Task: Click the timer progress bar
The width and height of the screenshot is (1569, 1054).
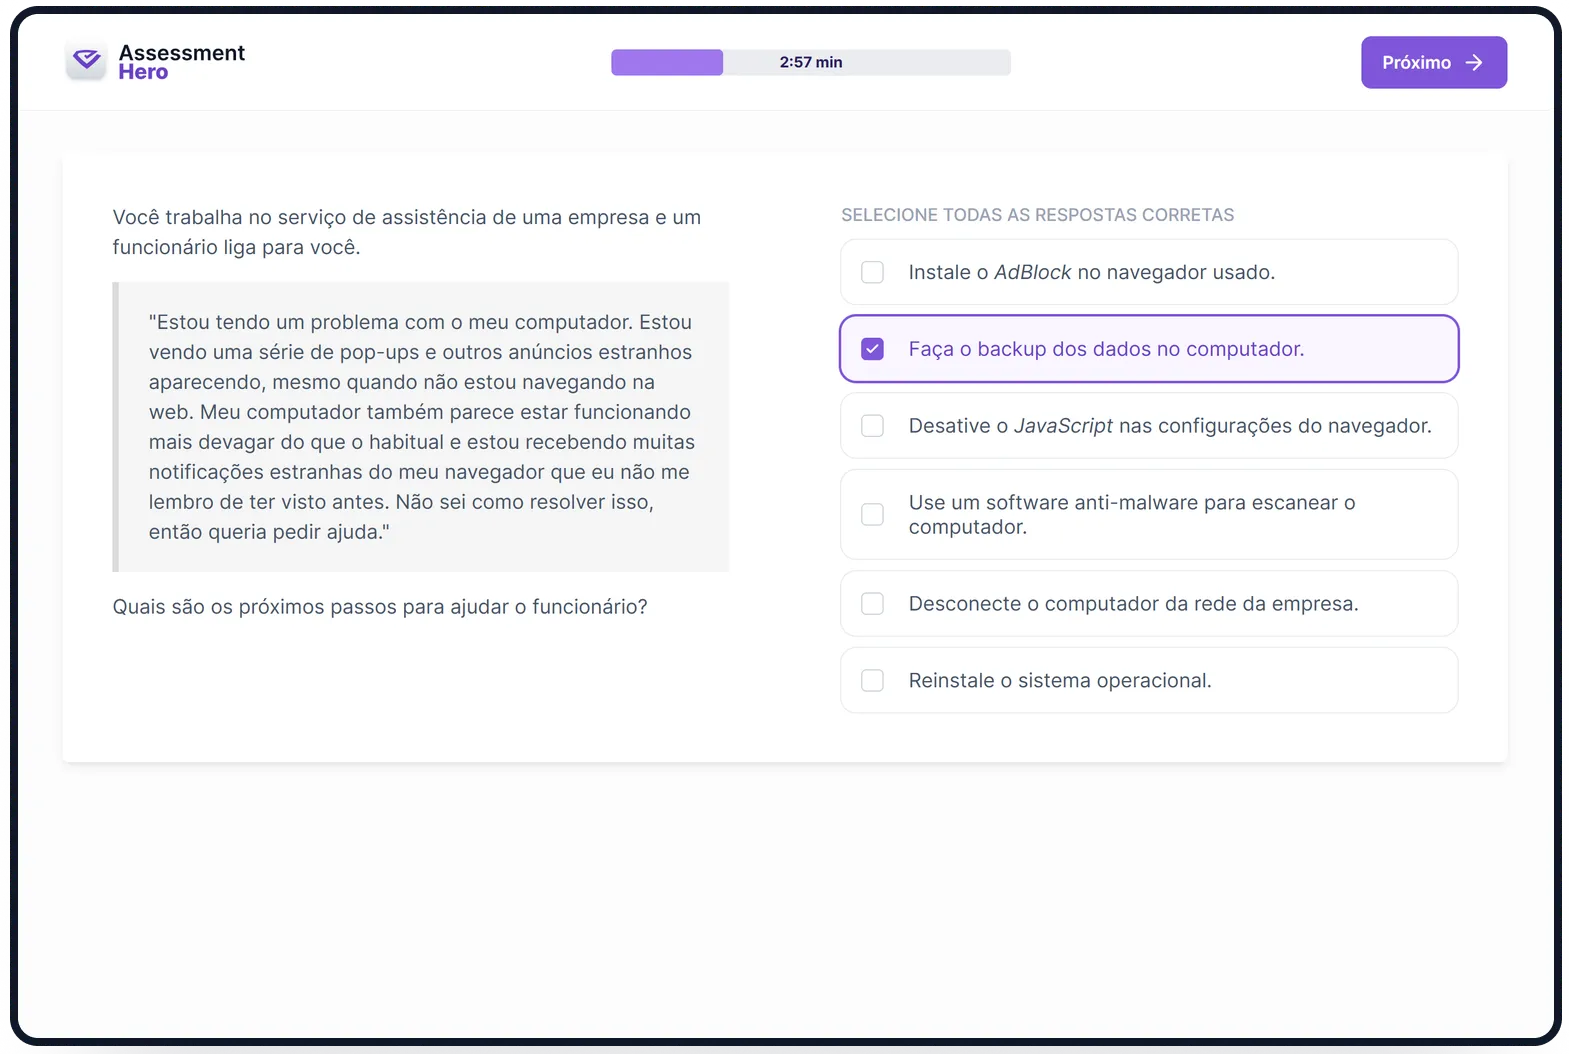Action: pyautogui.click(x=811, y=62)
